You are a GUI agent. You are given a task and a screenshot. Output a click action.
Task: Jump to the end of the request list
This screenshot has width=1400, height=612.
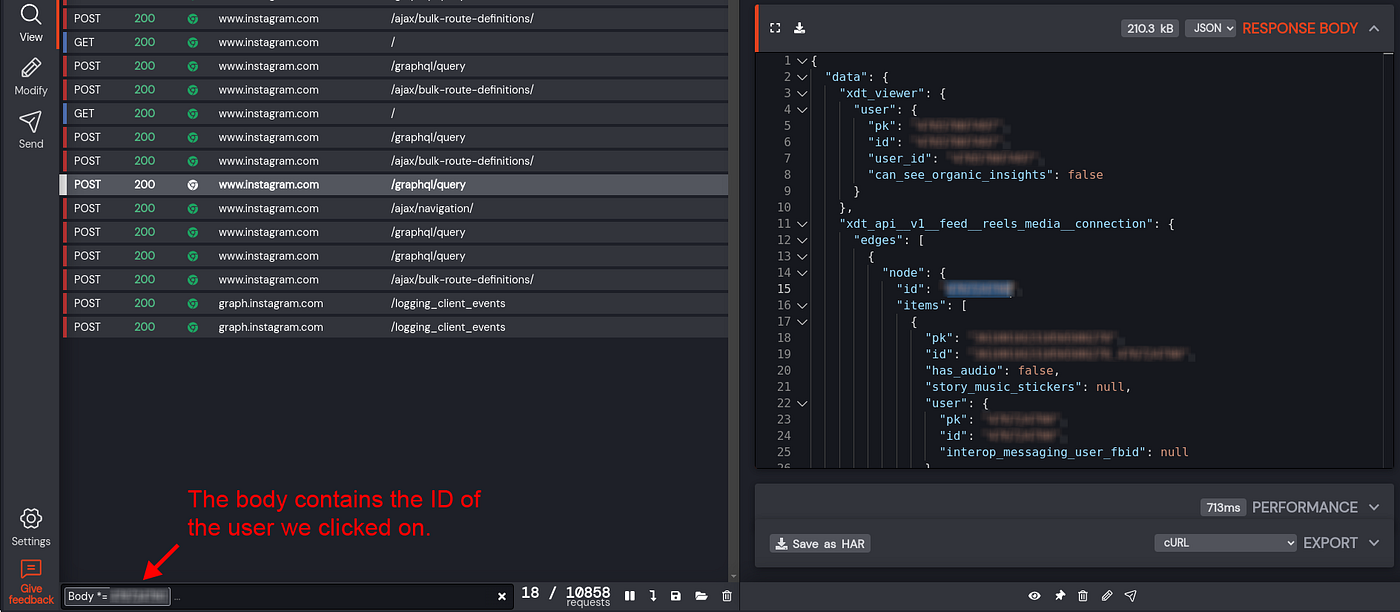coord(653,596)
